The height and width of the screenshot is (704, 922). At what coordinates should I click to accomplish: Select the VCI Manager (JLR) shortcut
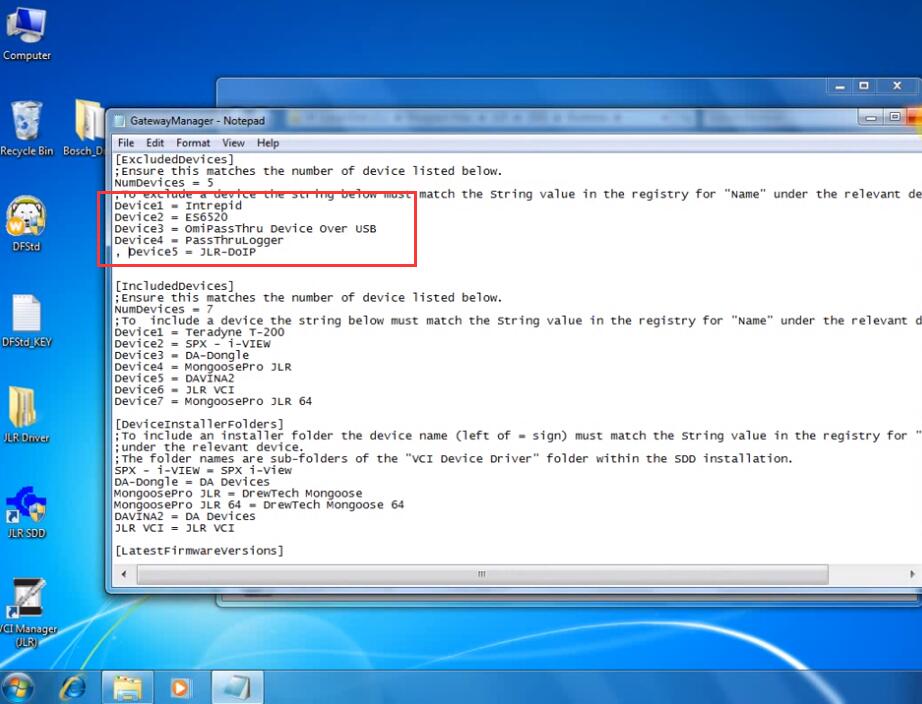click(27, 613)
